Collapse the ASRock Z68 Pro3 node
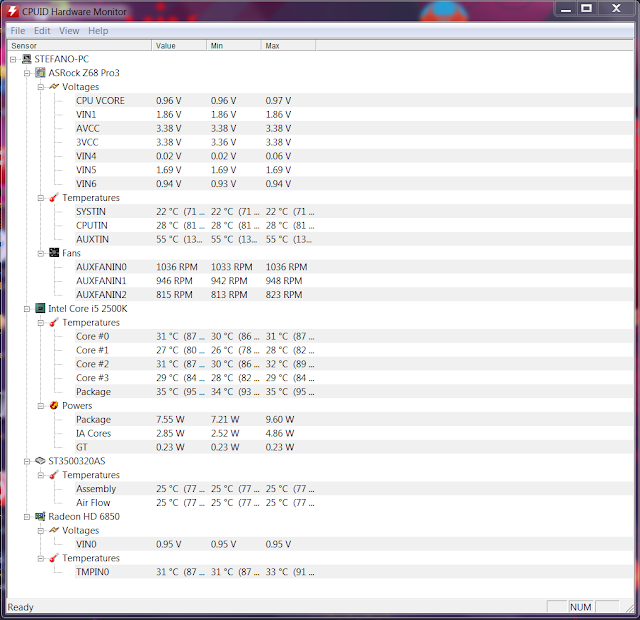The image size is (640, 620). coord(27,73)
